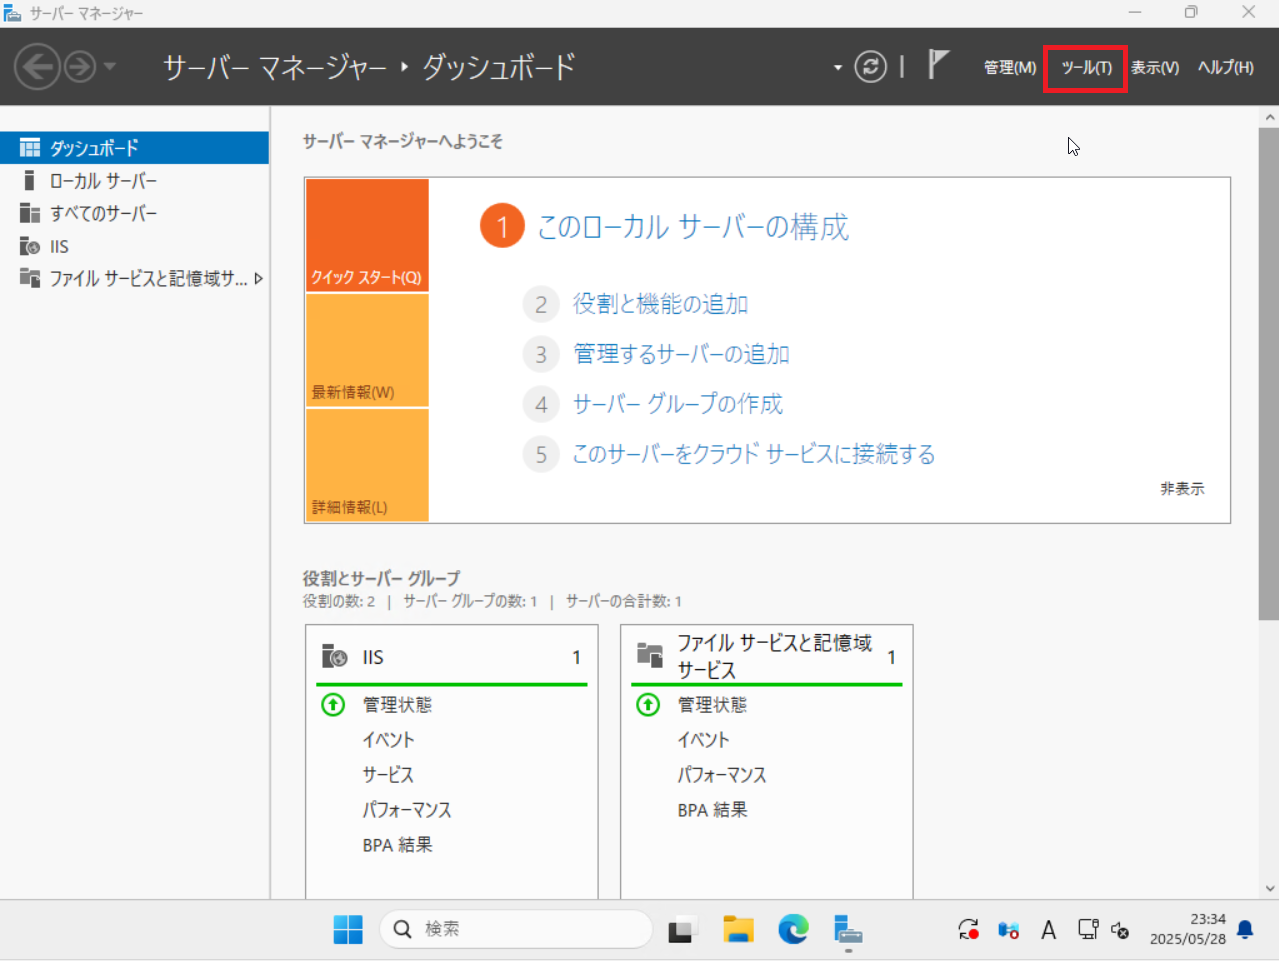Click サーバー グループの作成 link
The height and width of the screenshot is (961, 1279).
coord(677,404)
